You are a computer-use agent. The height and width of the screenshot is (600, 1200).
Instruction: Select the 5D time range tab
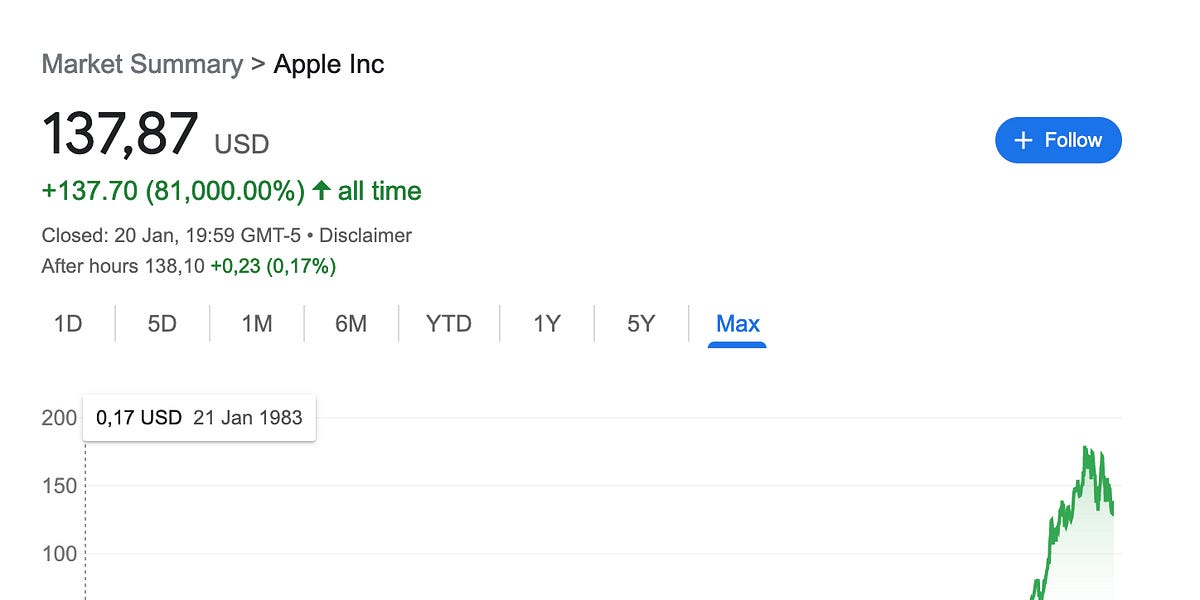161,323
